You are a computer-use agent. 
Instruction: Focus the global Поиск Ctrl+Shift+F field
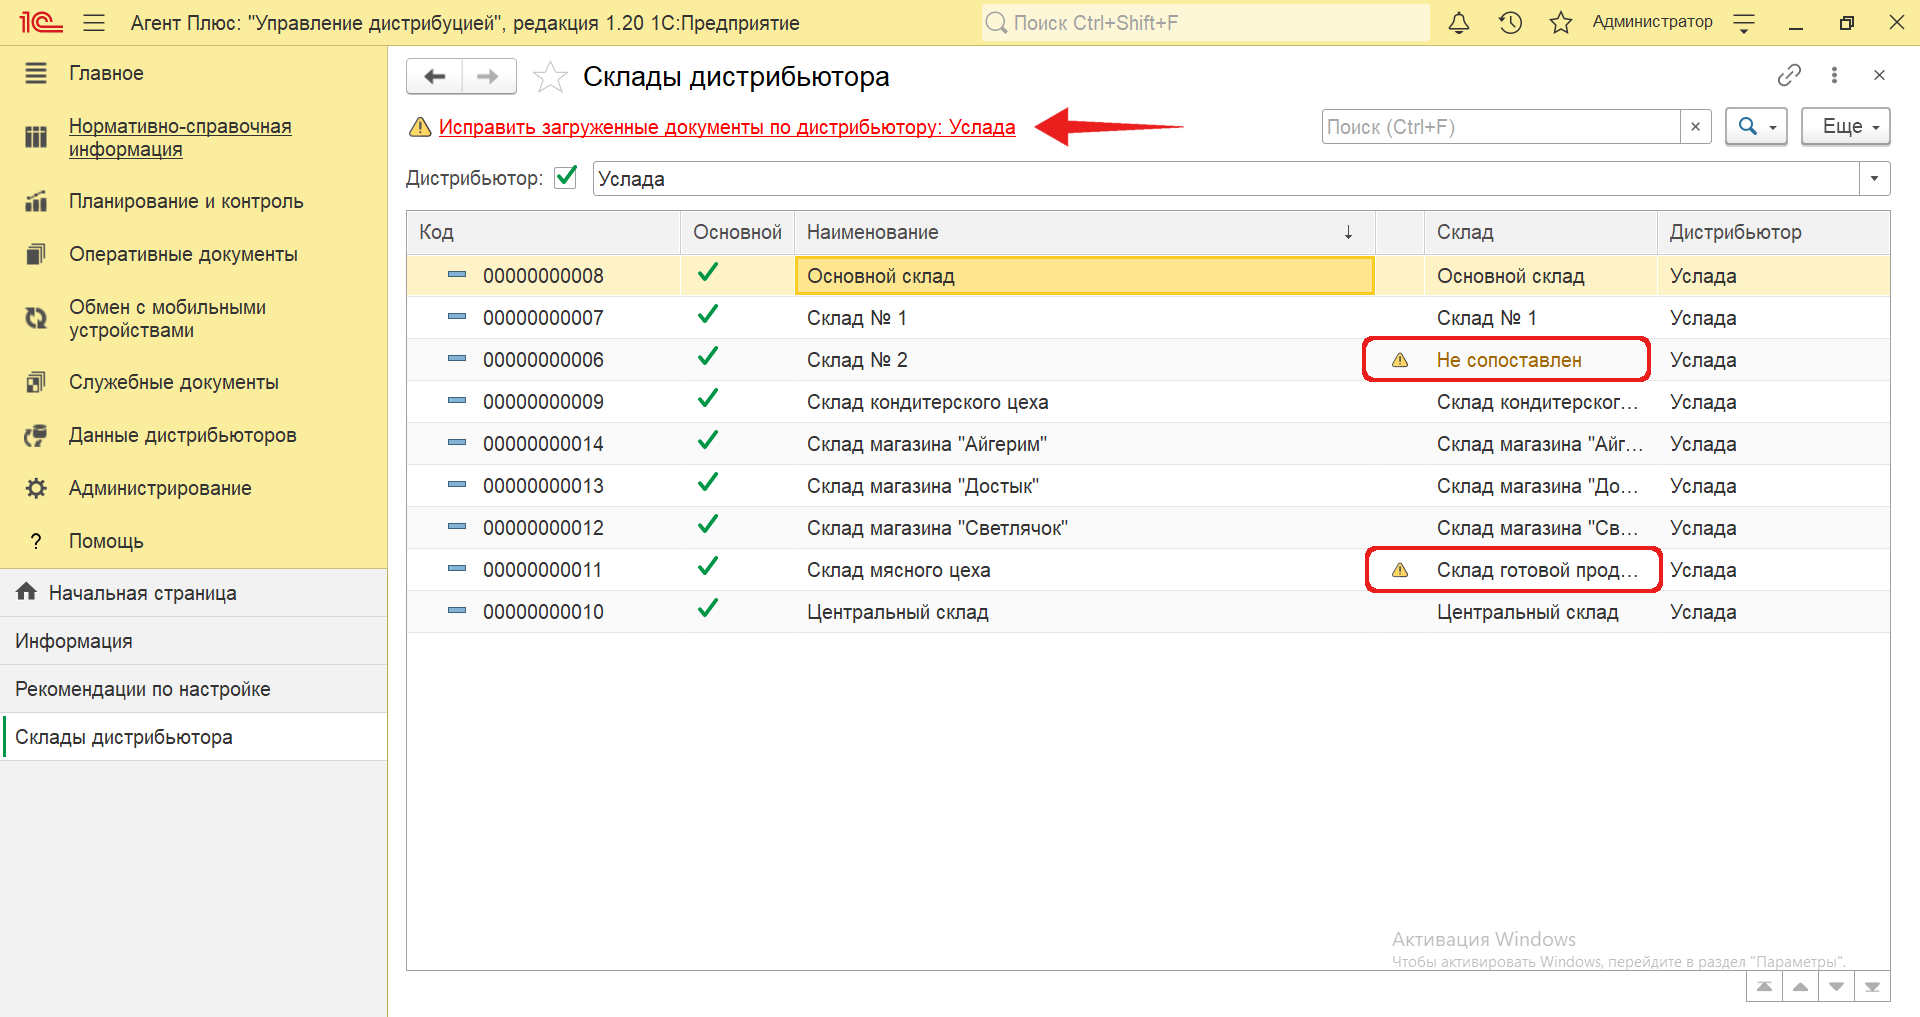[1205, 22]
